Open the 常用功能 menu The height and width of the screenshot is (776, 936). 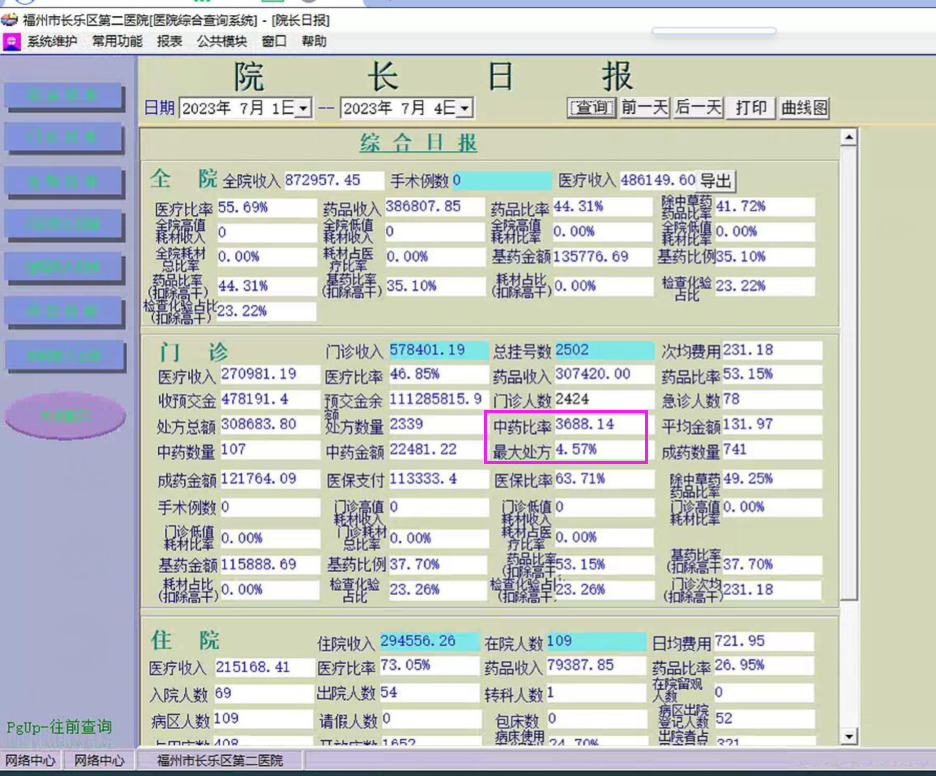click(117, 41)
